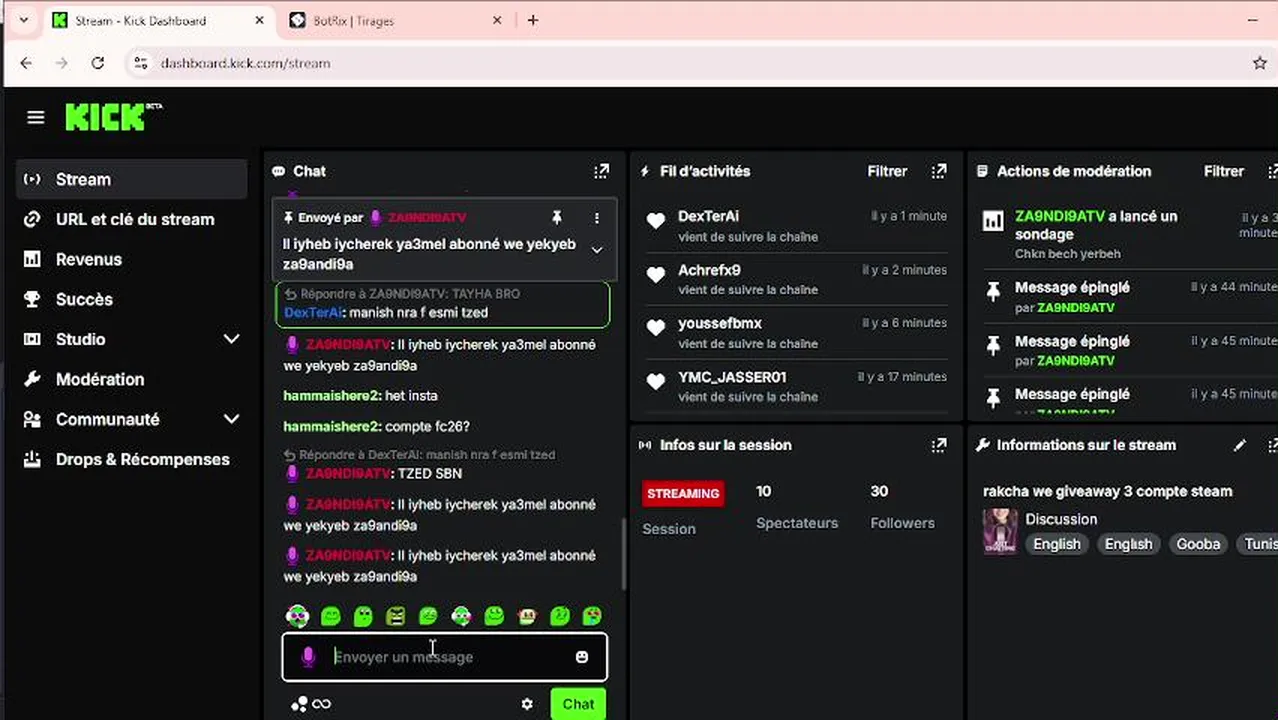Open chat settings gear icon
1278x720 pixels.
pos(527,704)
